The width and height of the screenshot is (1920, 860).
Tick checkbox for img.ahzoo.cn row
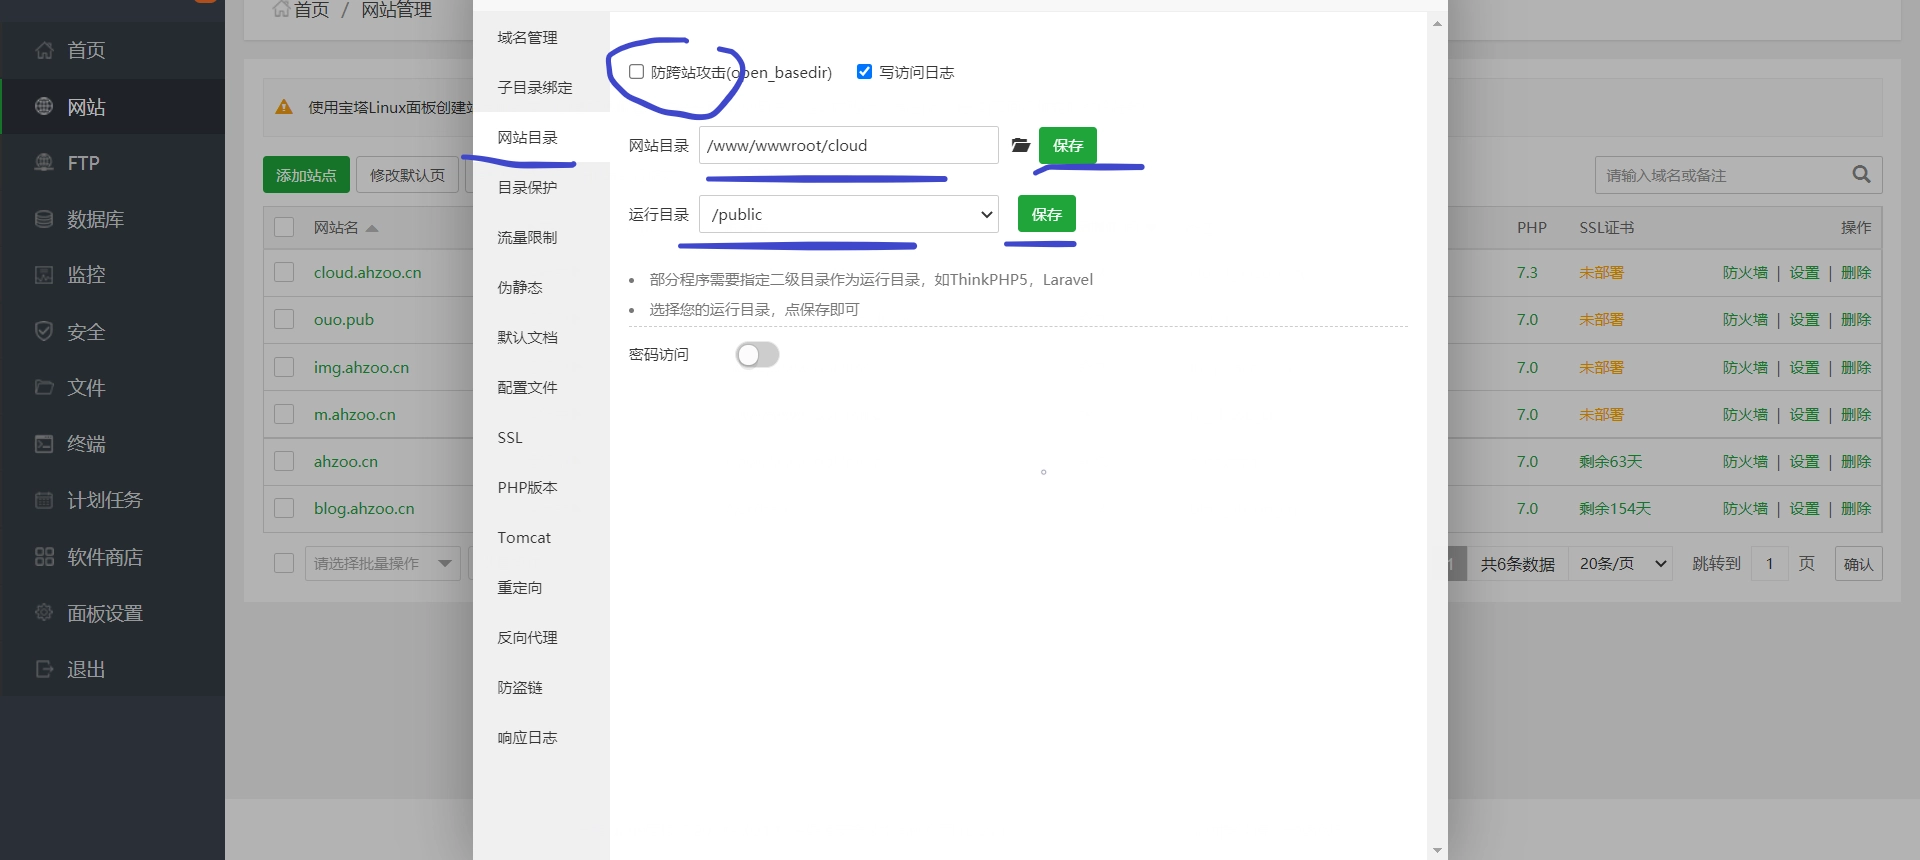point(284,367)
